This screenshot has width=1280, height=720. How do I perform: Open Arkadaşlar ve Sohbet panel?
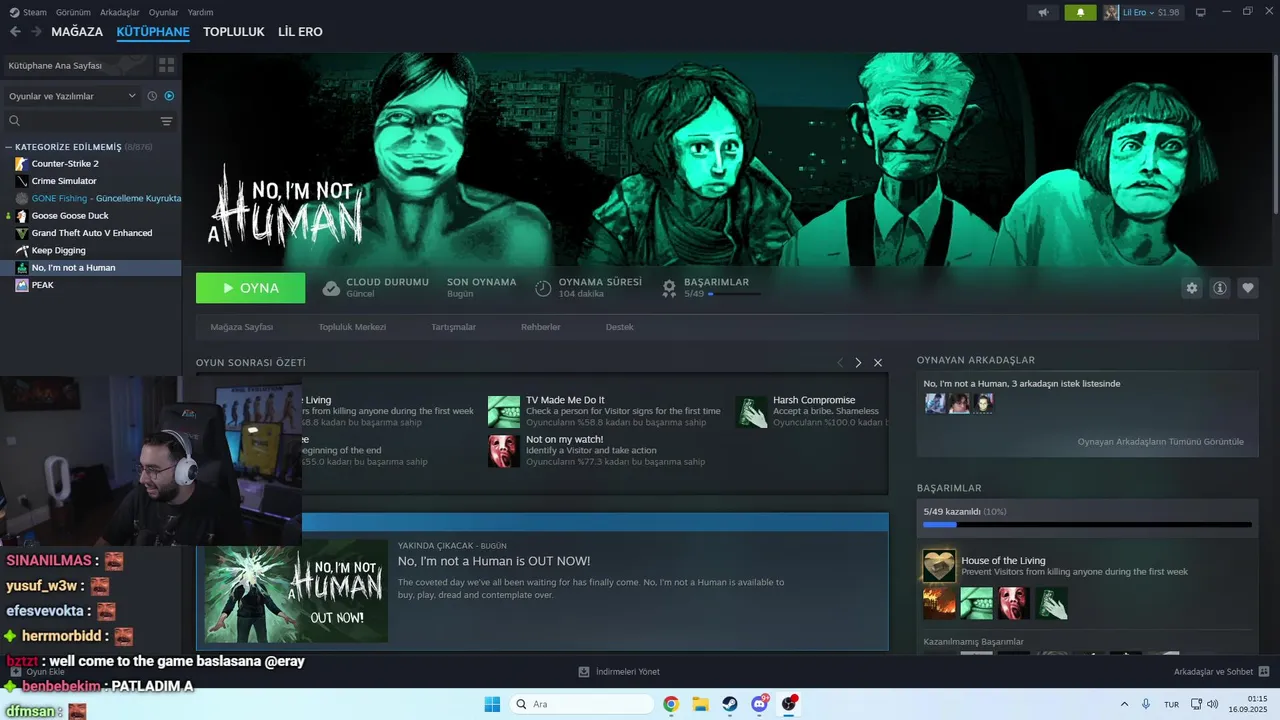(x=1222, y=672)
